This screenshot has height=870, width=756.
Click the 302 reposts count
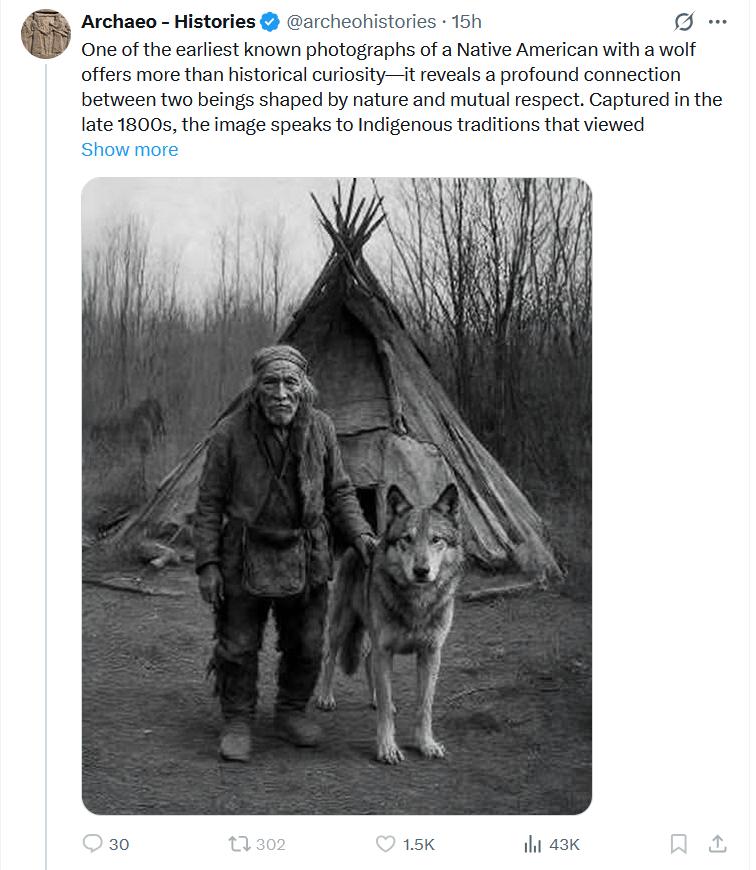270,845
